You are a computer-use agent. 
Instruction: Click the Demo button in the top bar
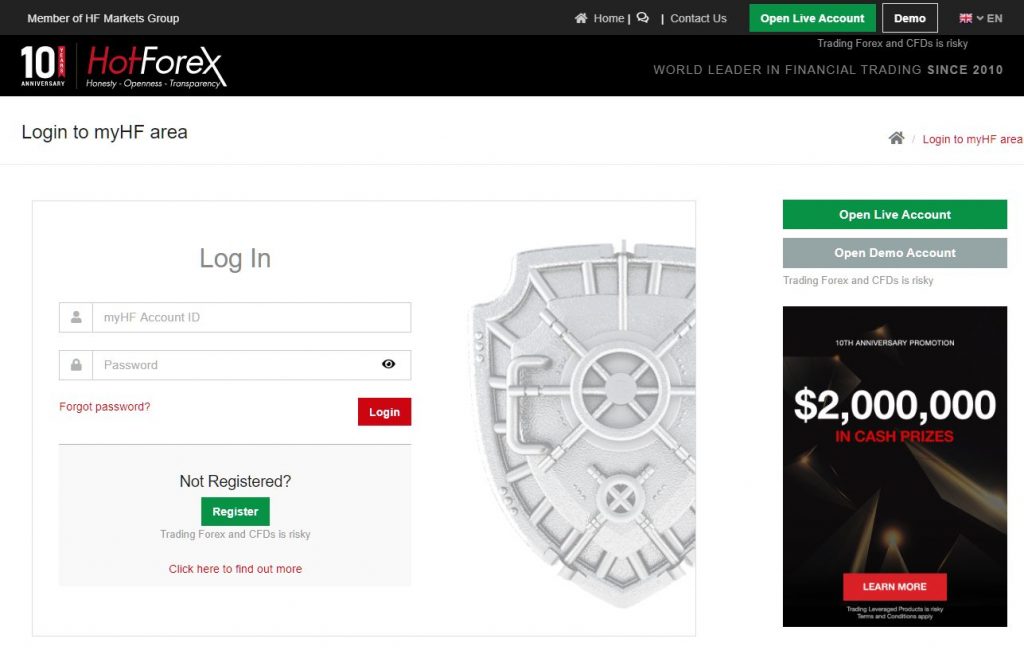click(910, 18)
